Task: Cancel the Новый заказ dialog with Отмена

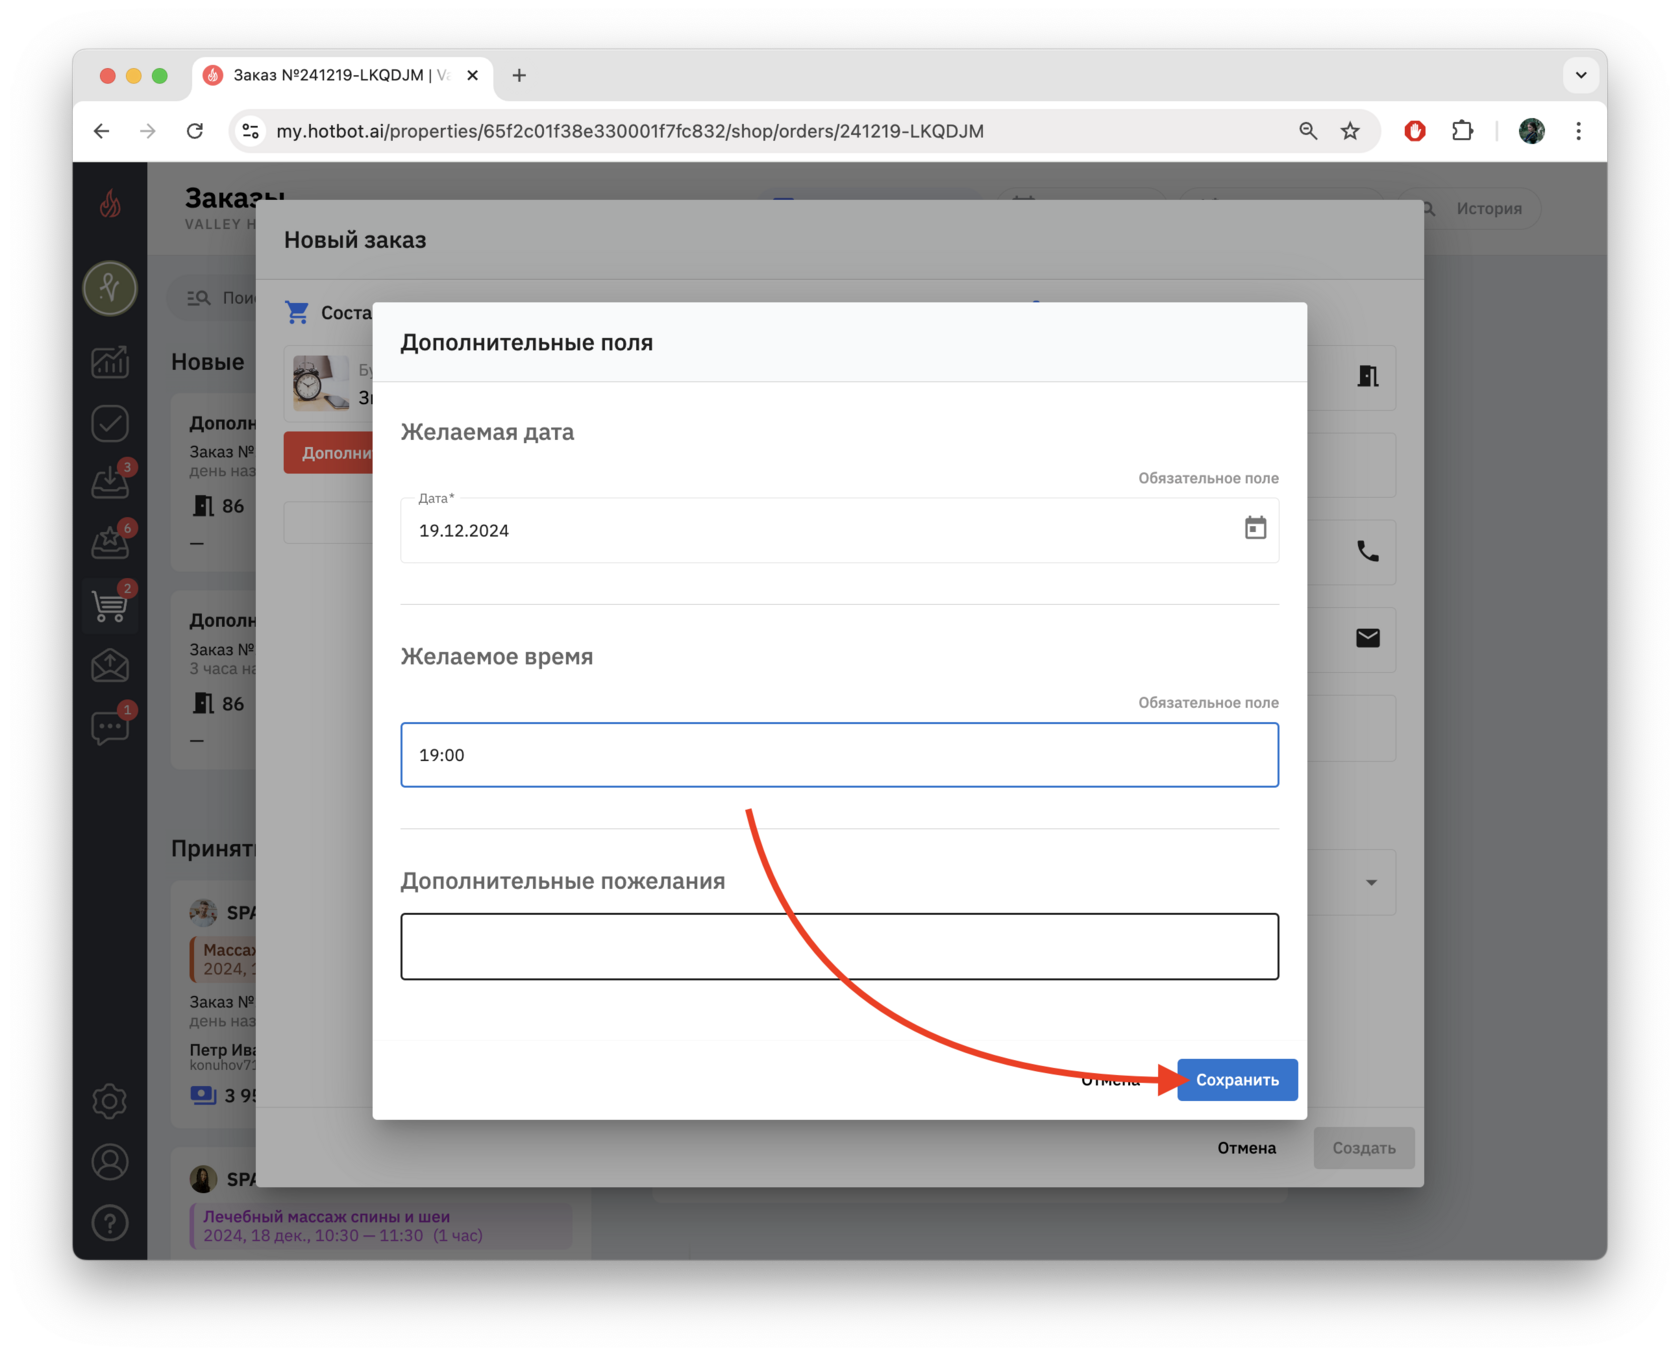Action: pyautogui.click(x=1246, y=1148)
